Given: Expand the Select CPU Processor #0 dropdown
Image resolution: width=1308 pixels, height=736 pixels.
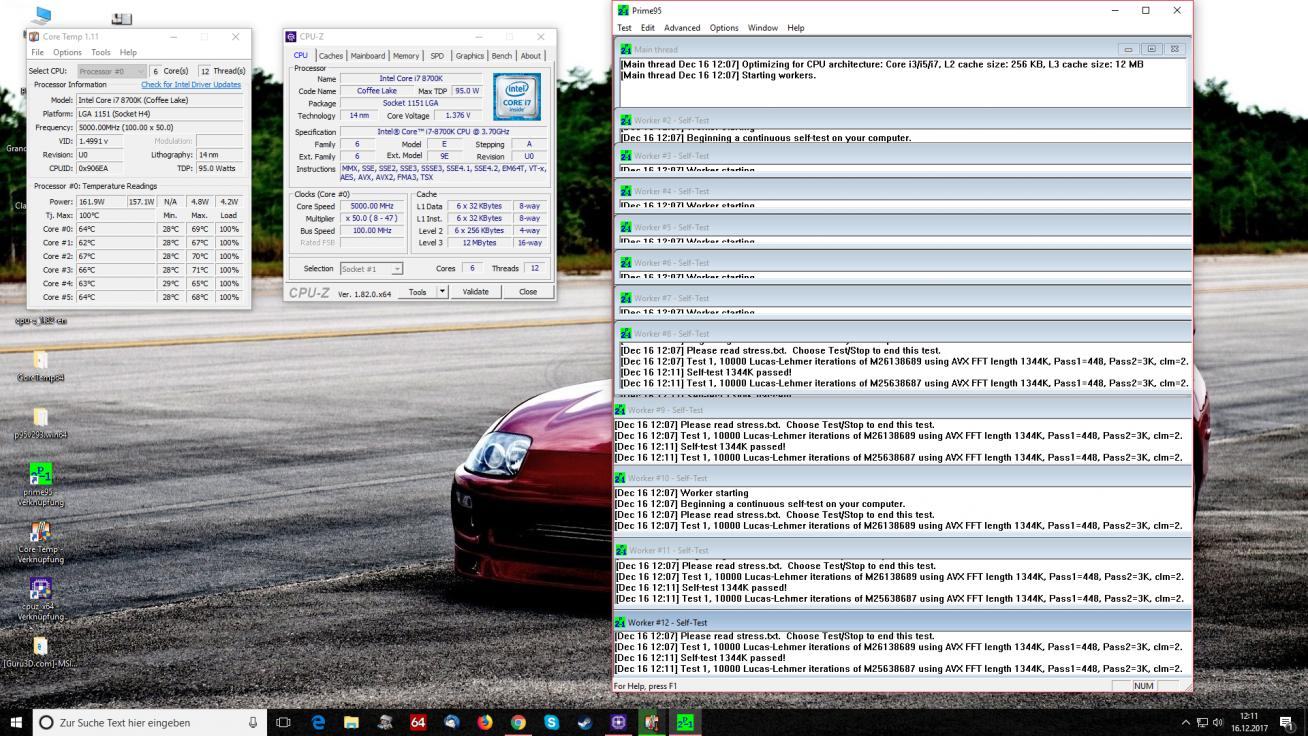Looking at the screenshot, I should pyautogui.click(x=139, y=71).
